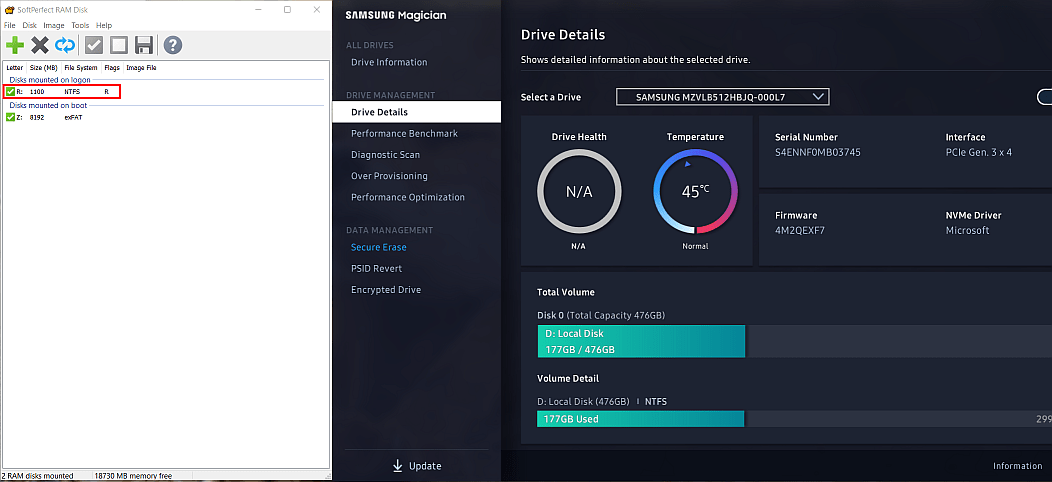
Task: Click the blue remount arrows toolbar icon
Action: click(64, 45)
